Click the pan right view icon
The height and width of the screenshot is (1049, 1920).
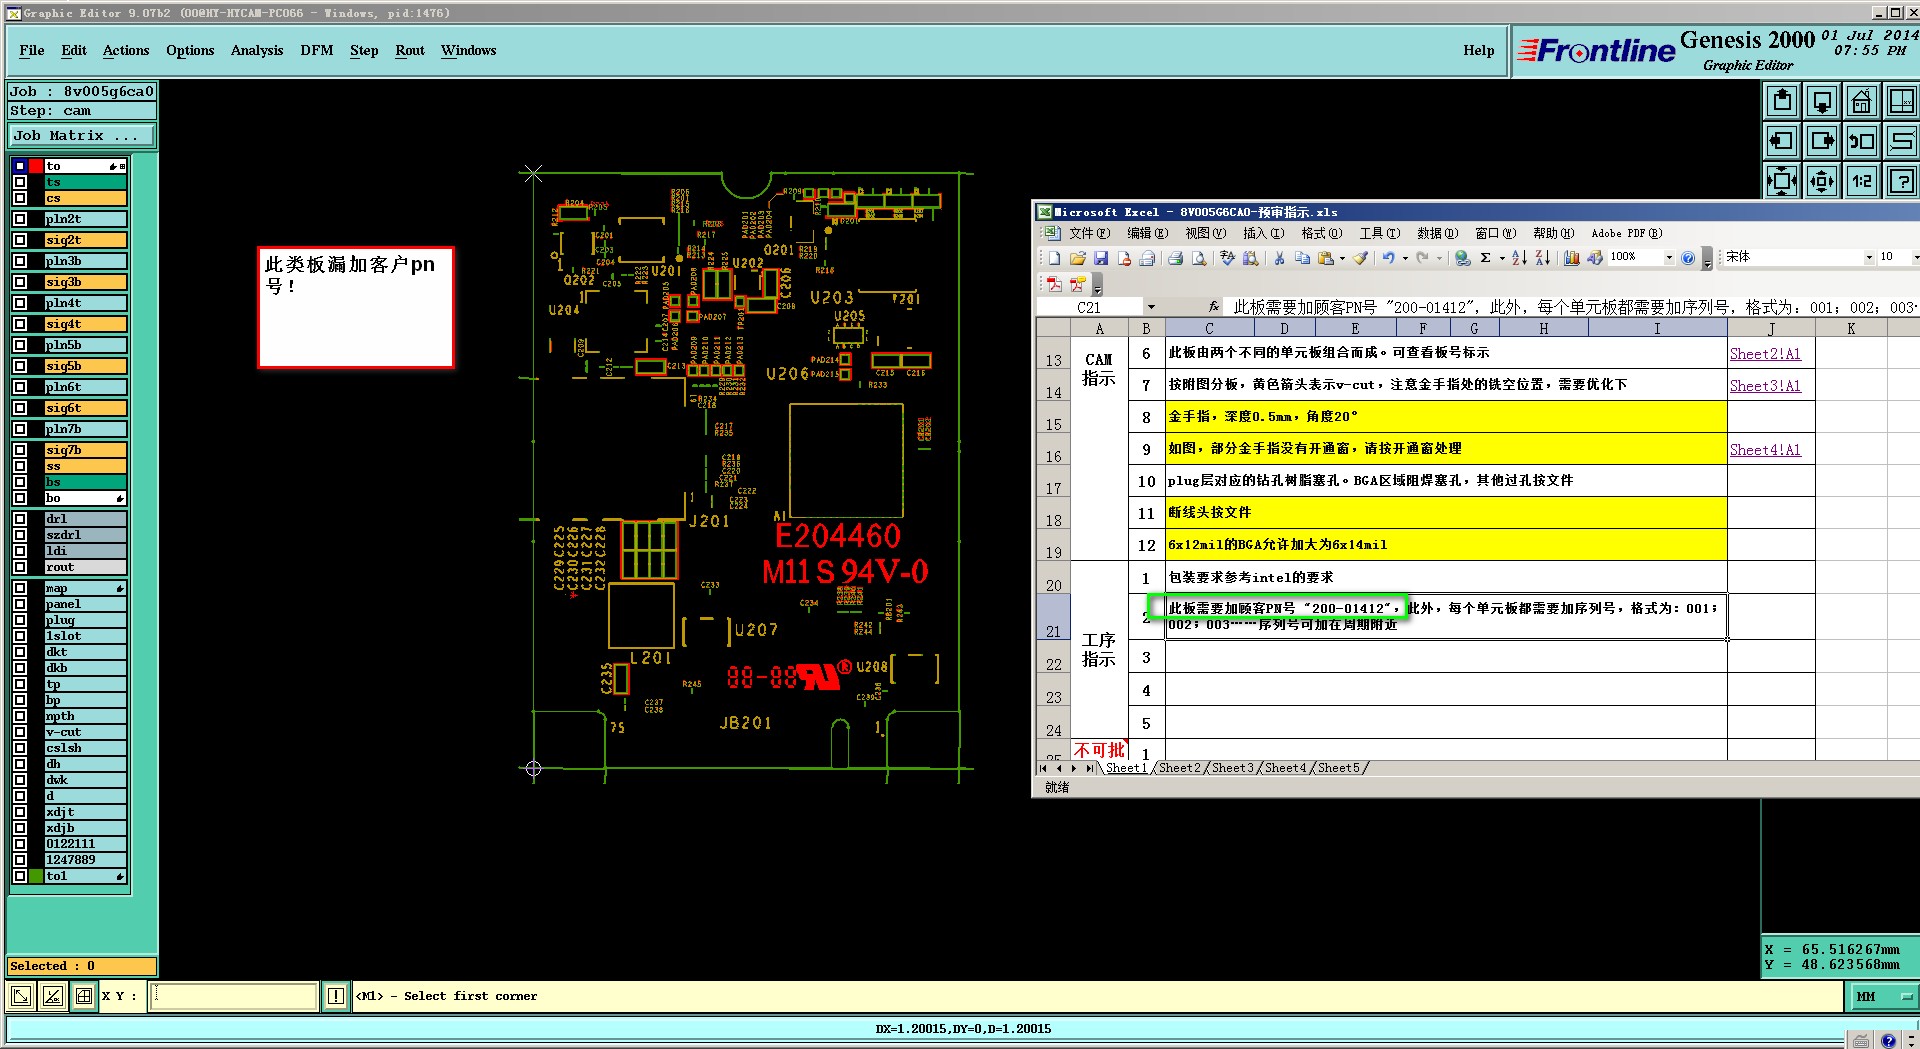tap(1822, 141)
